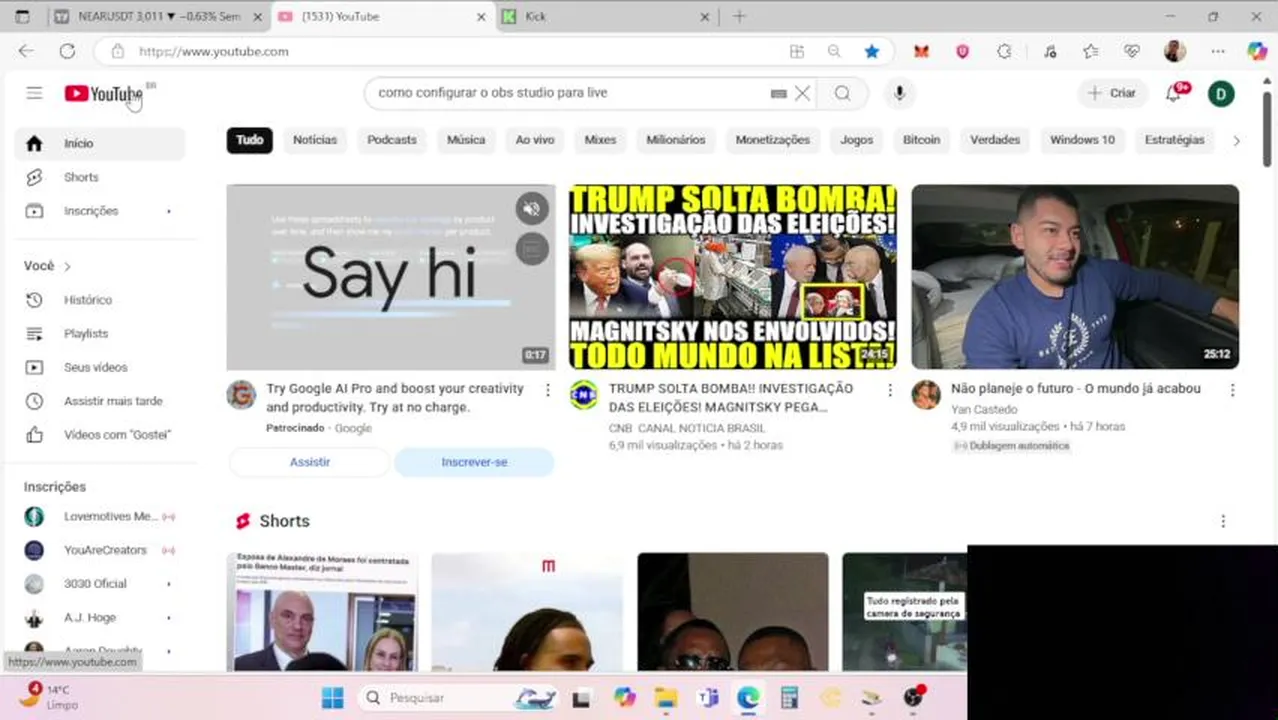
Task: Click the YouTube logo
Action: click(x=104, y=93)
